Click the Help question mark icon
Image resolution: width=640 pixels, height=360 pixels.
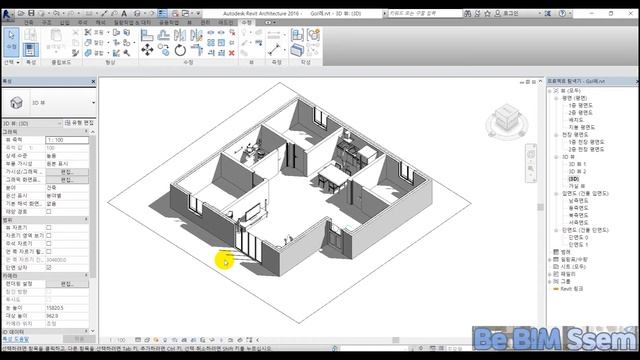click(562, 13)
